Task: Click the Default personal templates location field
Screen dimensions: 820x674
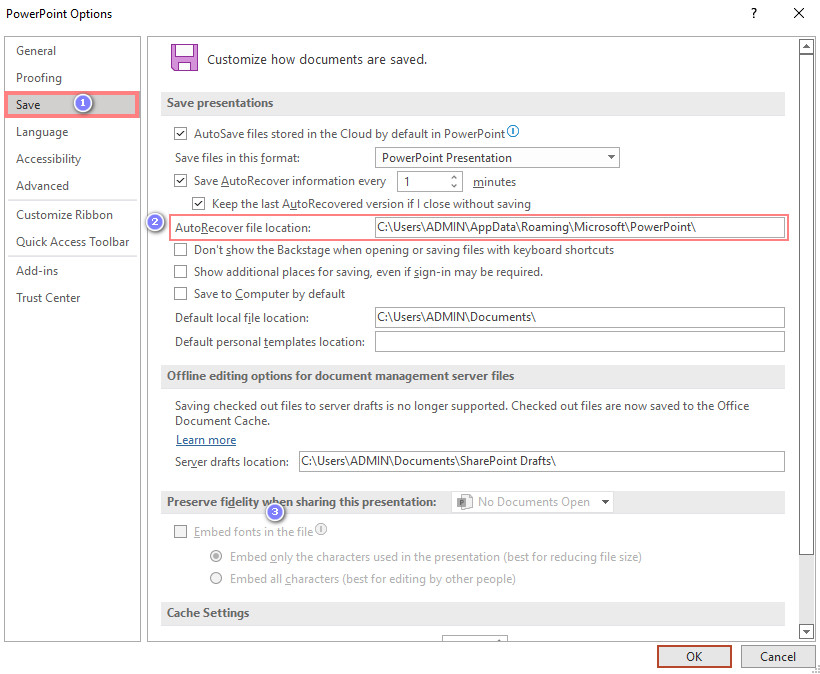Action: pyautogui.click(x=579, y=341)
